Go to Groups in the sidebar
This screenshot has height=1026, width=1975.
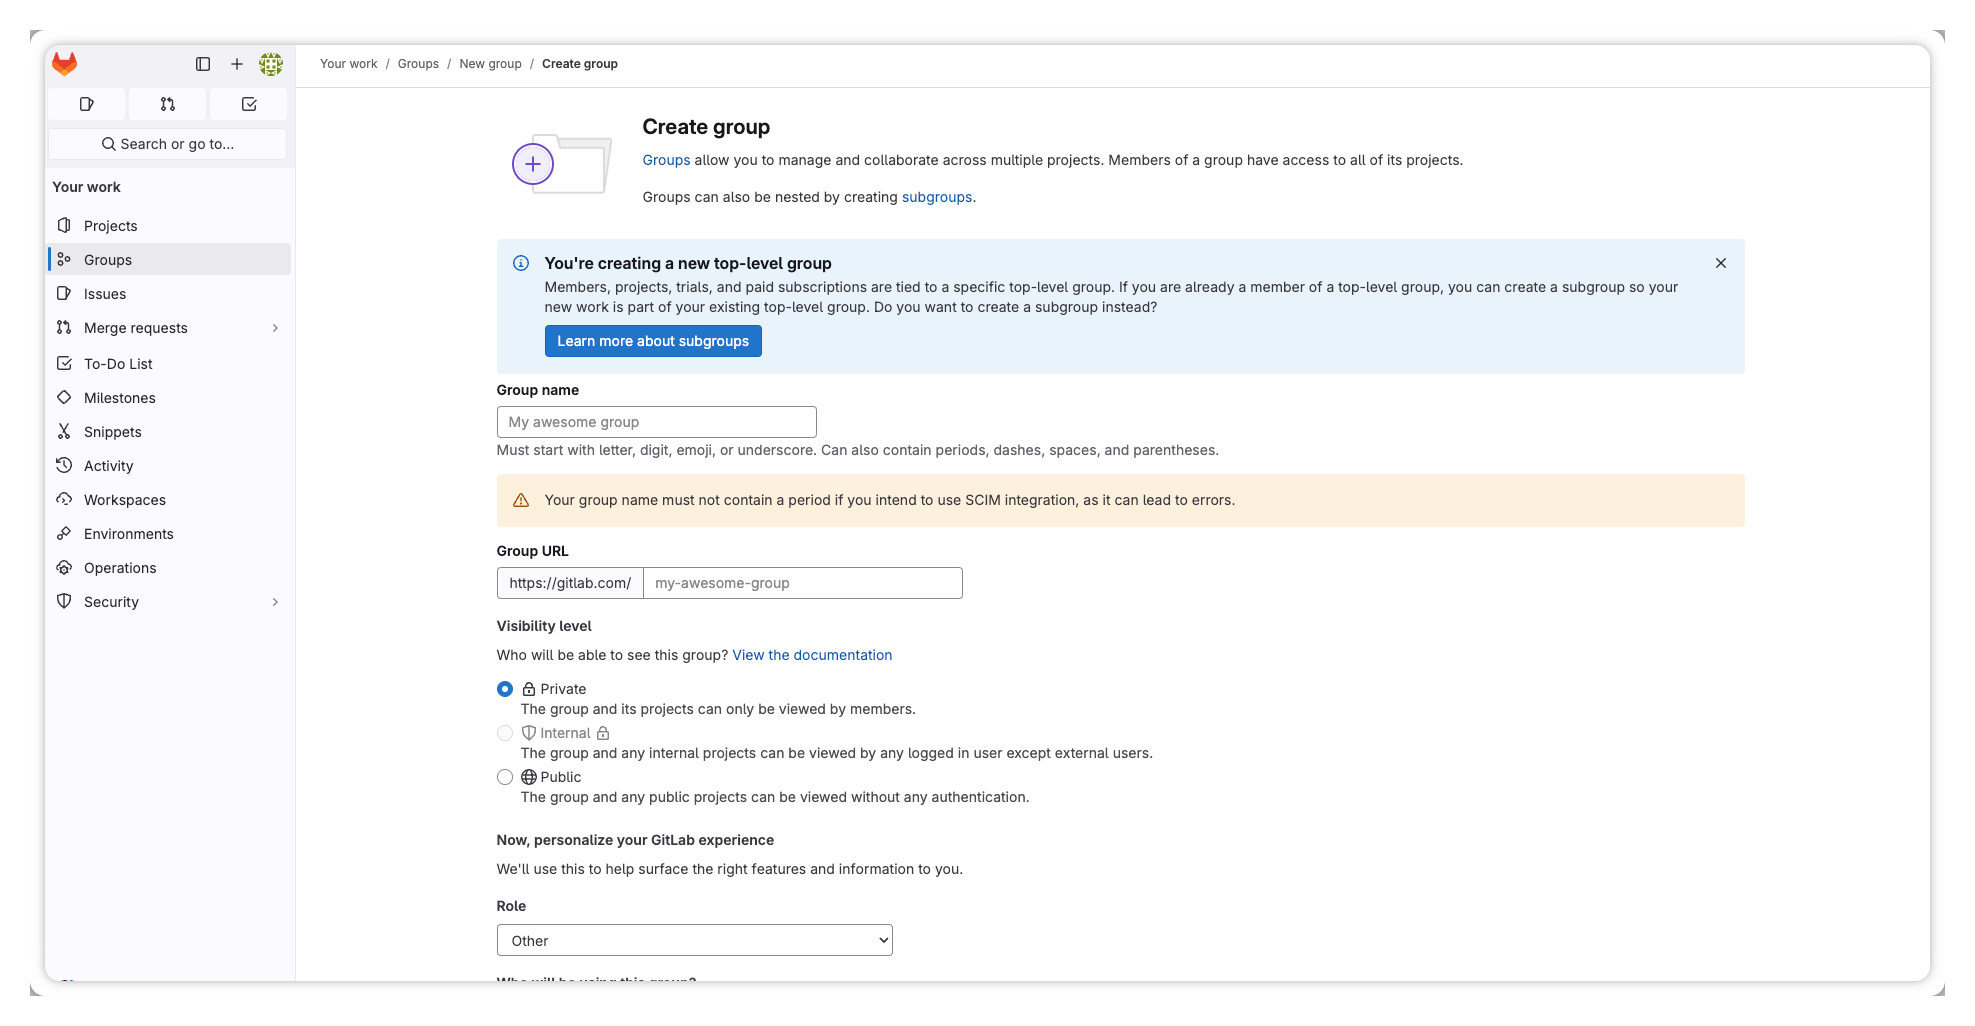pyautogui.click(x=170, y=260)
